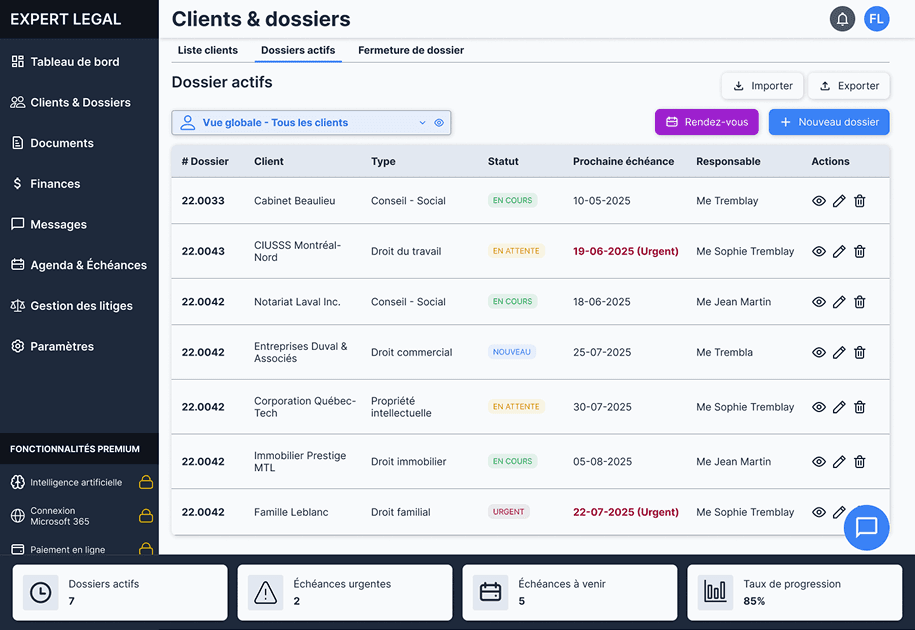The image size is (915, 630).
Task: Click the Nouveau dossier button
Action: (828, 122)
